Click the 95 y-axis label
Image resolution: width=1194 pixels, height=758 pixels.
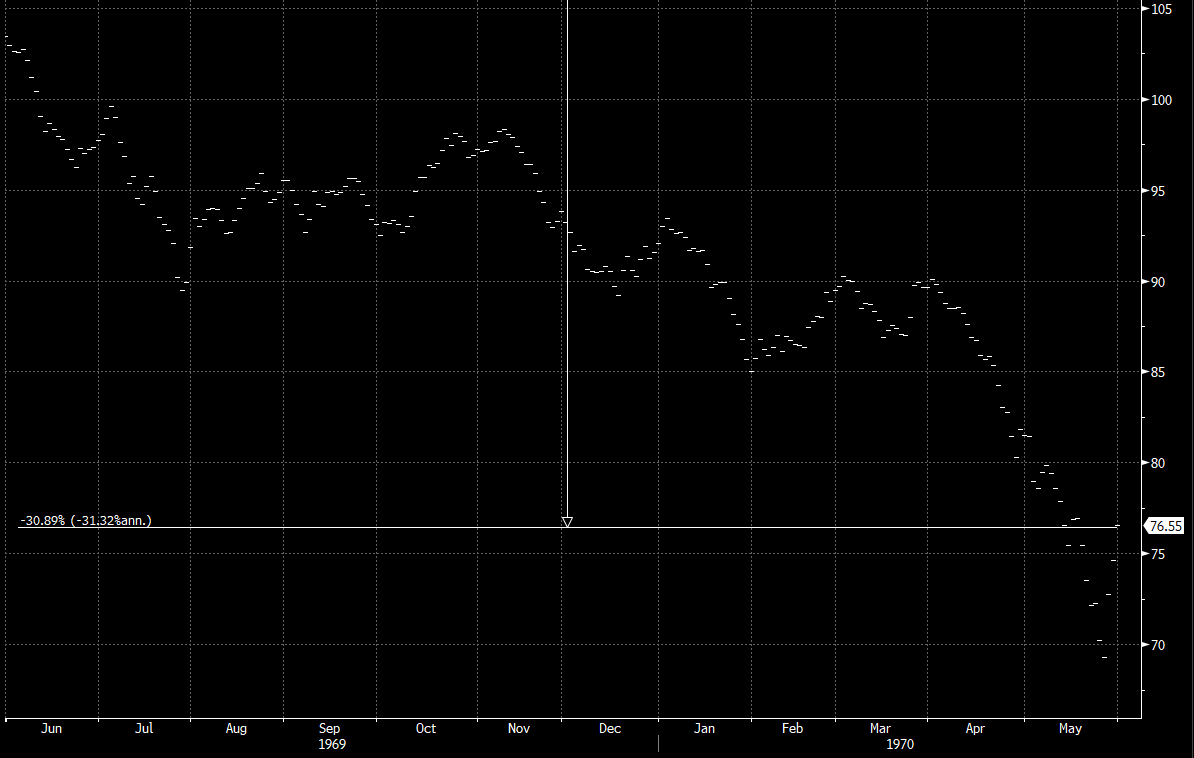(1158, 191)
